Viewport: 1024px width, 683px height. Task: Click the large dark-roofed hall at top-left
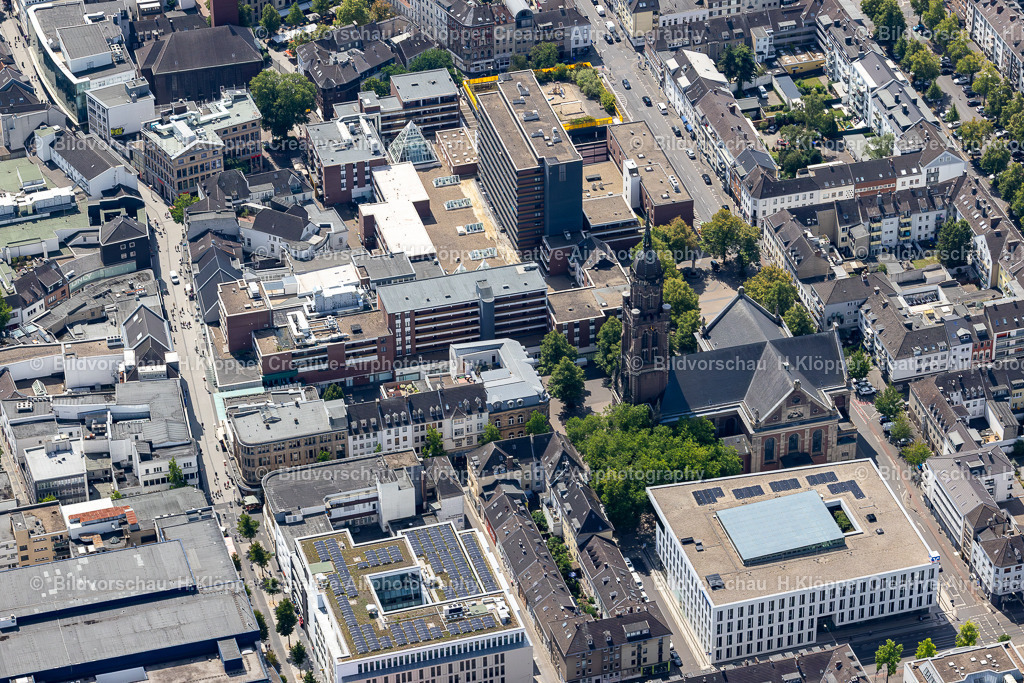pos(200,60)
